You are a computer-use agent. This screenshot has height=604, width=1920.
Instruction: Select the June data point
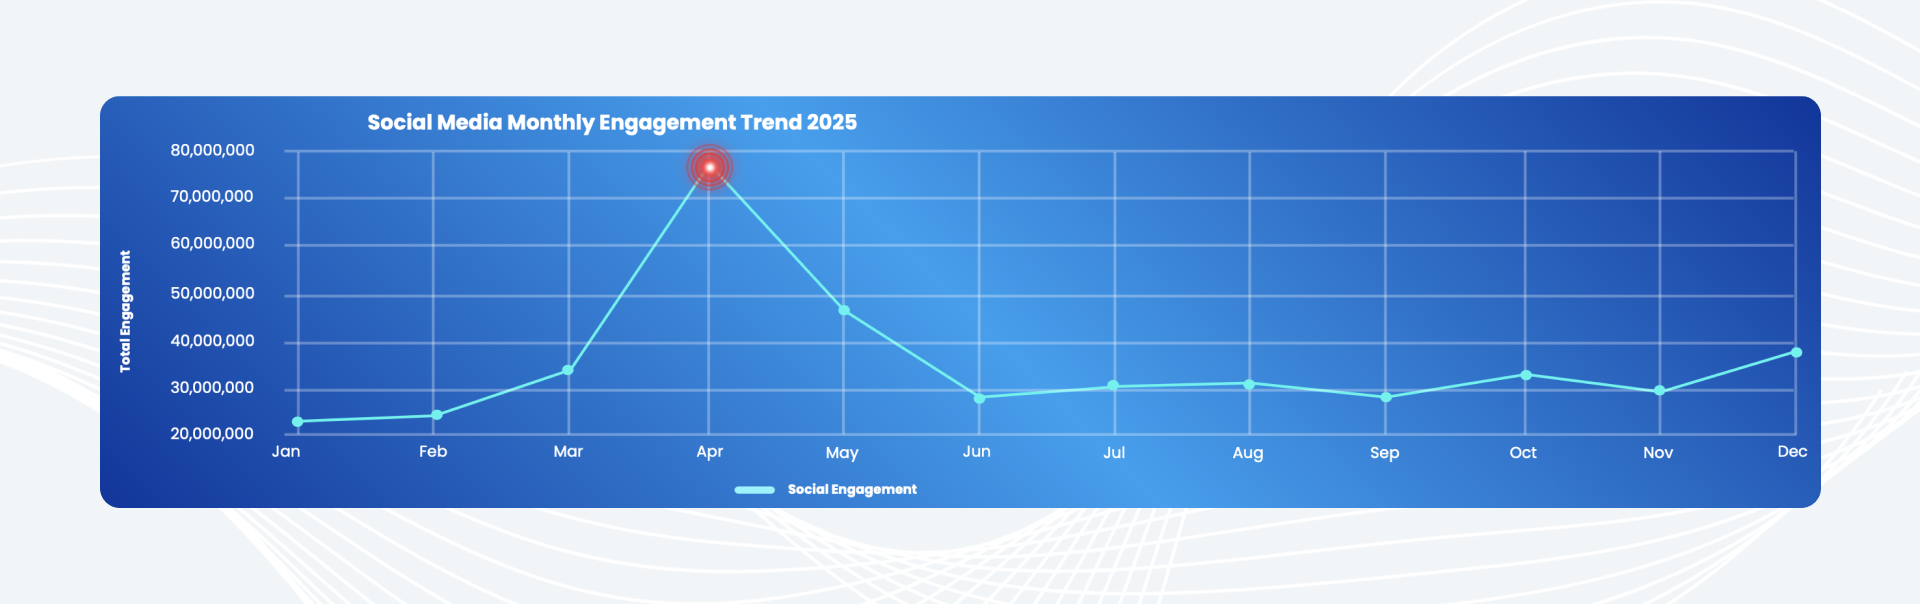click(x=980, y=398)
